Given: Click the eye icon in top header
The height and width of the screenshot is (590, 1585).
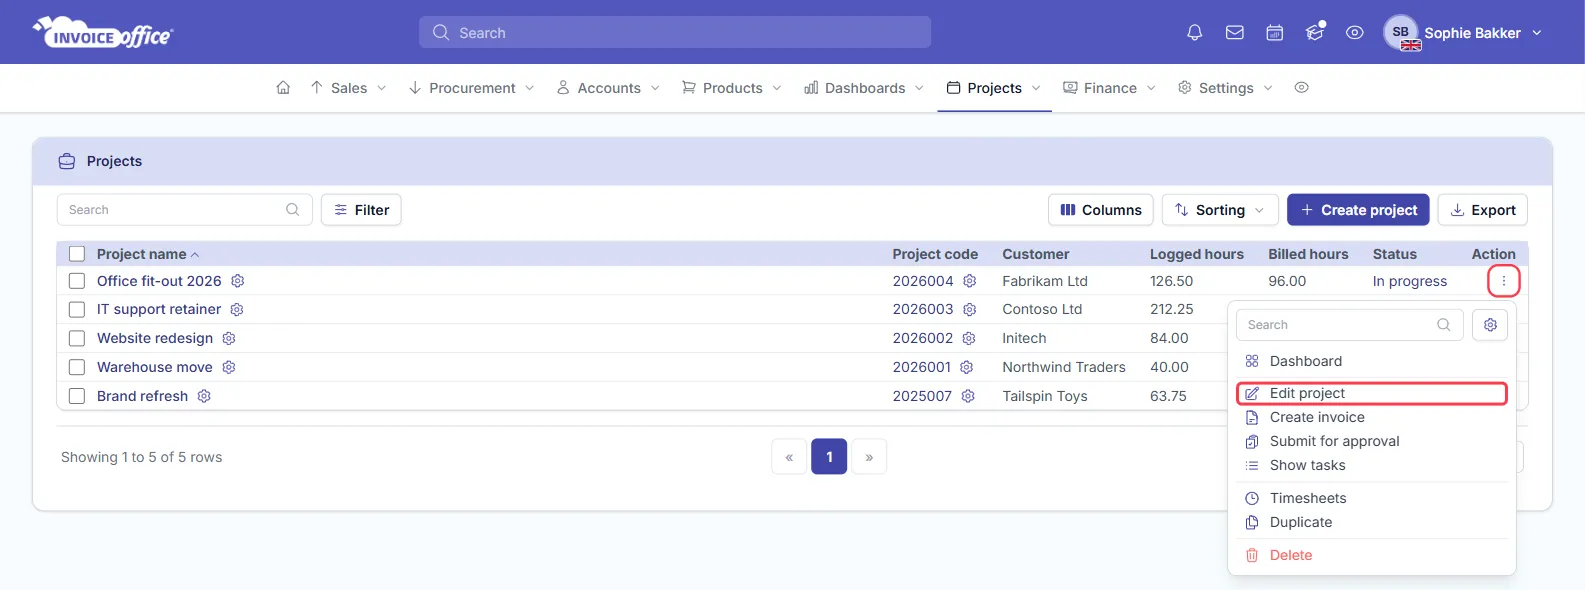Looking at the screenshot, I should click(x=1355, y=33).
